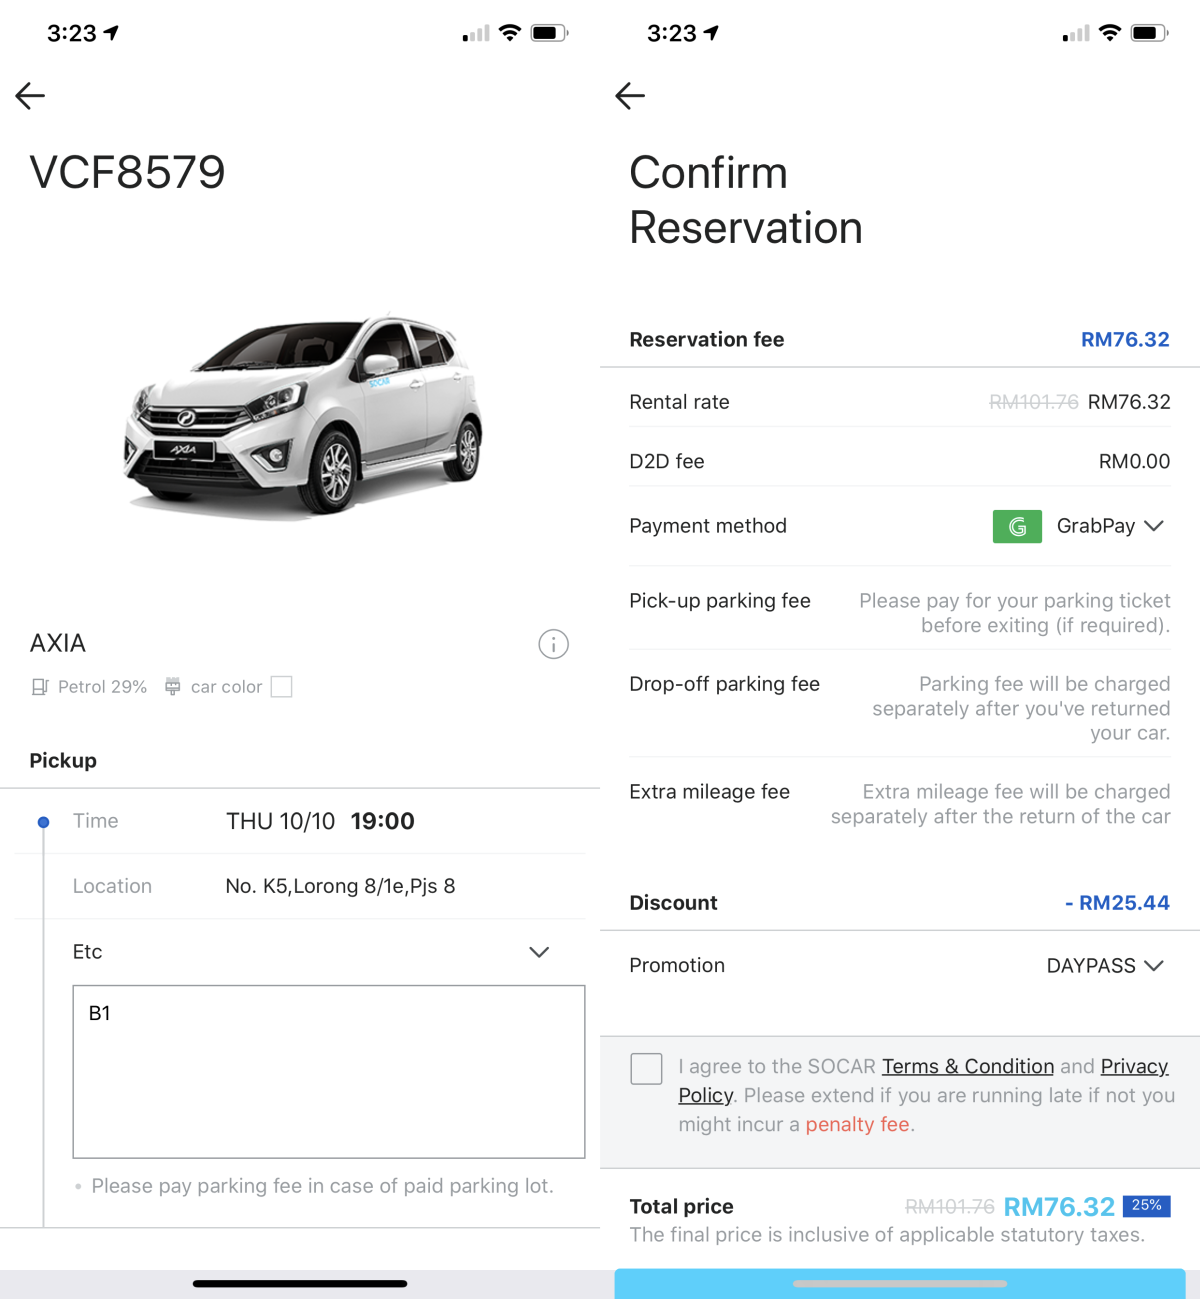Image resolution: width=1200 pixels, height=1299 pixels.
Task: Tap the B1 pickup notes text box
Action: (328, 1071)
